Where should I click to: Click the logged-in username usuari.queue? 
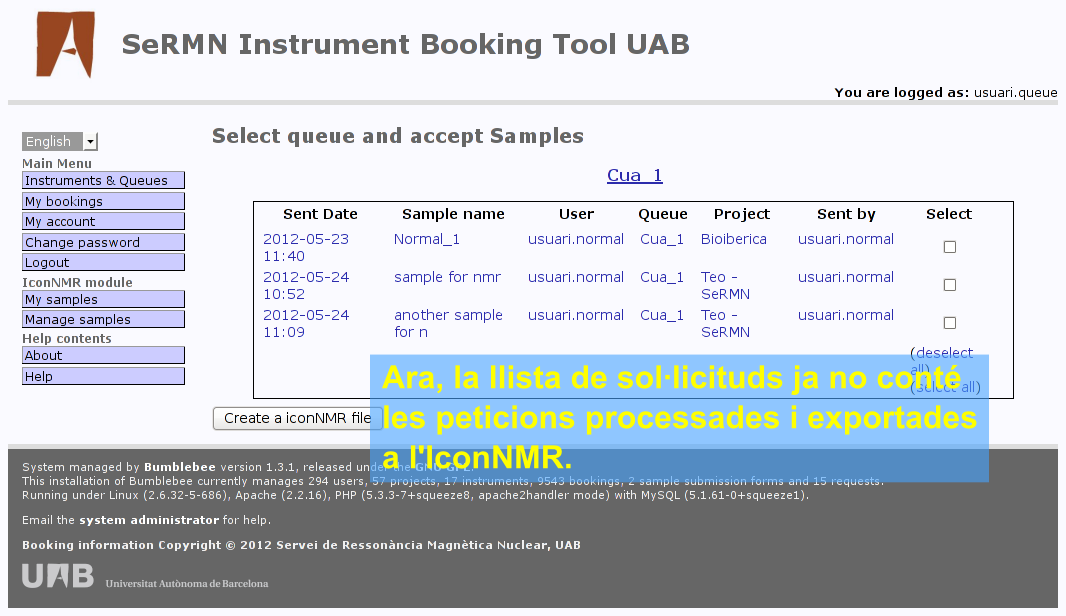(x=1016, y=92)
